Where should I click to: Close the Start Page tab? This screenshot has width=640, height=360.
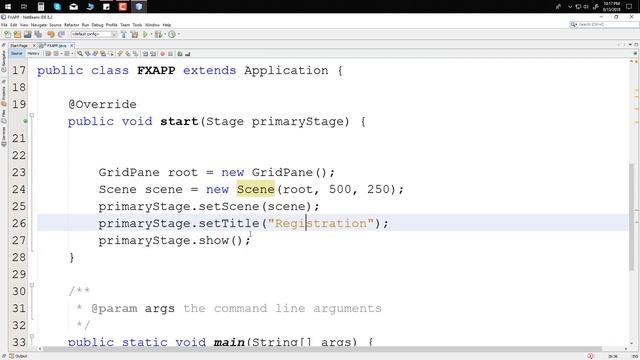point(34,46)
